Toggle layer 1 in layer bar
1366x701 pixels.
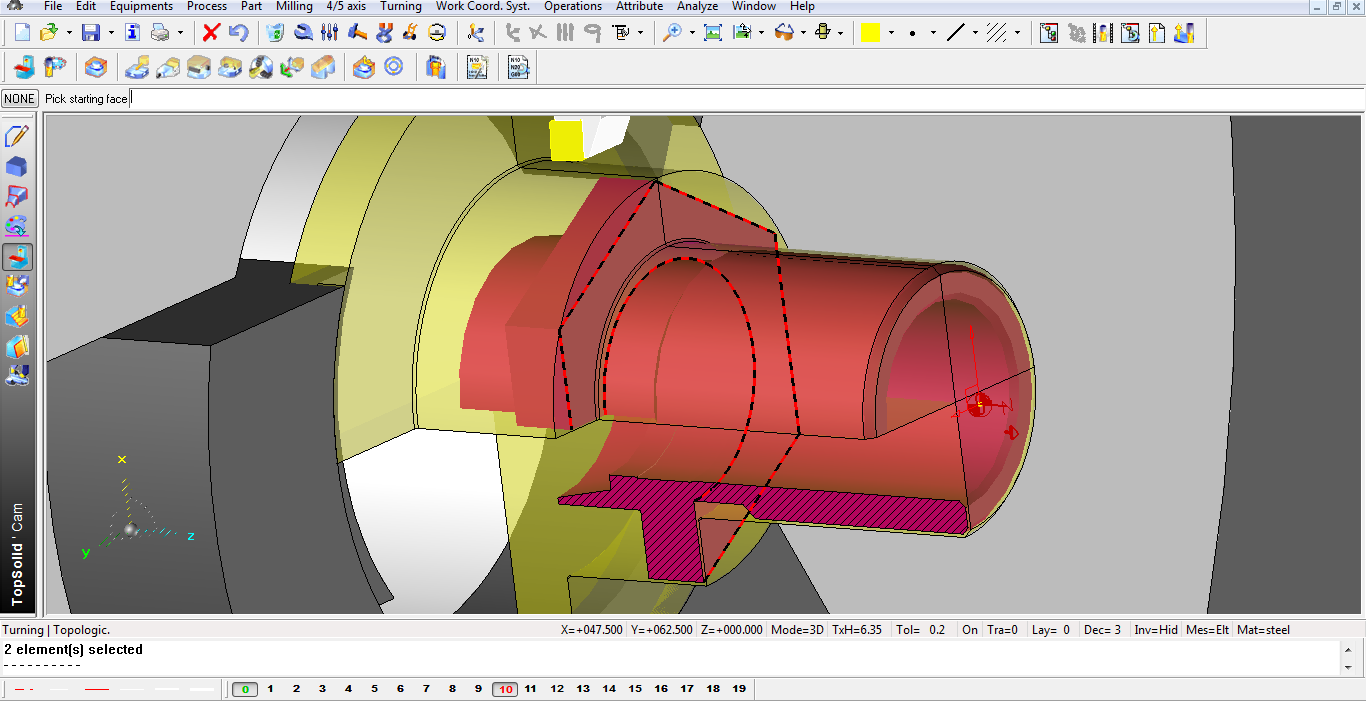click(x=271, y=689)
